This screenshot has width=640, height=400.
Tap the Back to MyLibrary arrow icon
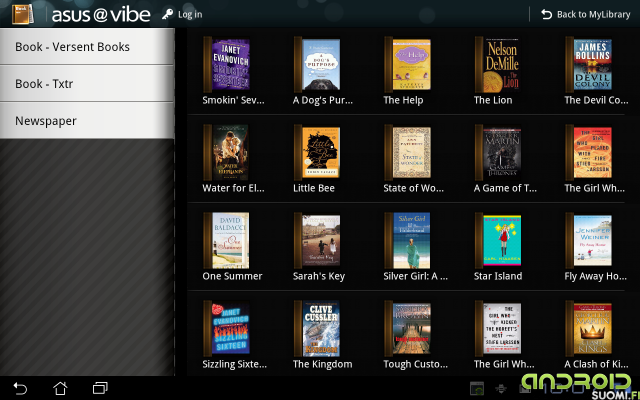tap(546, 14)
